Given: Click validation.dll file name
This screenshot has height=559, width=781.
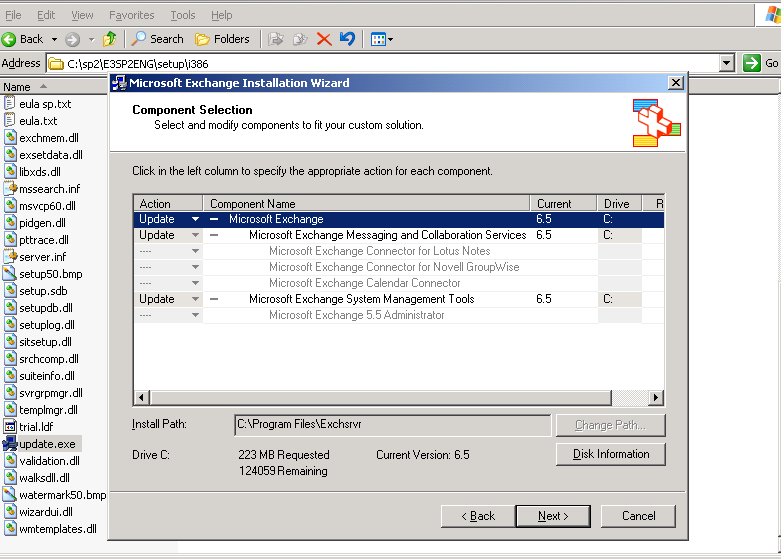Looking at the screenshot, I should tap(49, 461).
